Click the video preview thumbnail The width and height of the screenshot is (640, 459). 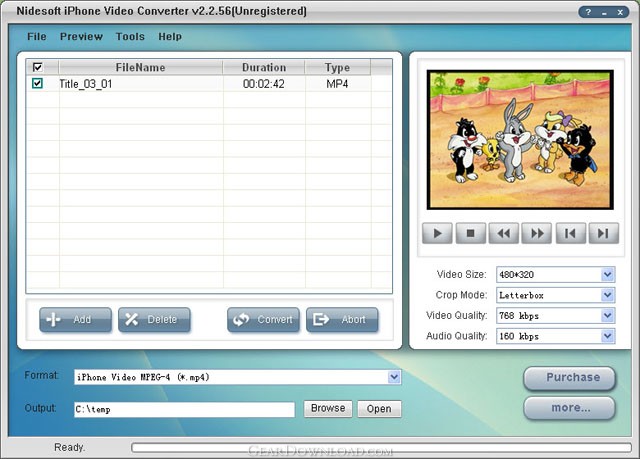(520, 140)
